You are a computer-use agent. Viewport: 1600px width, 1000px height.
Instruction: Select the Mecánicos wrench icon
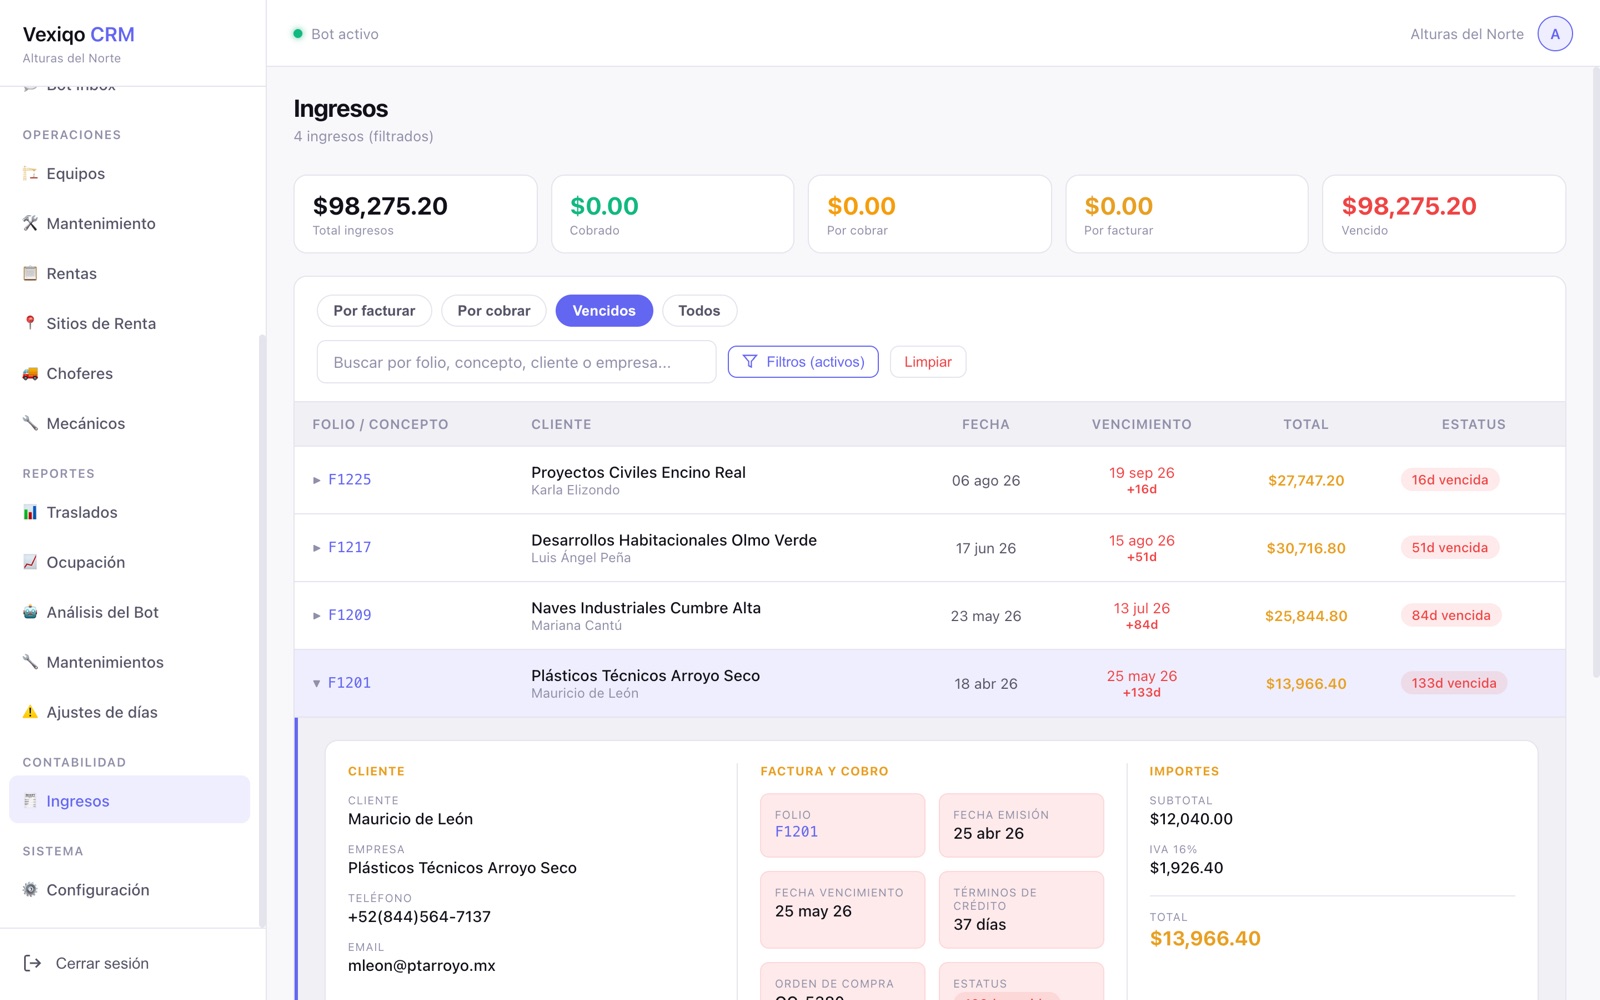[x=30, y=424]
